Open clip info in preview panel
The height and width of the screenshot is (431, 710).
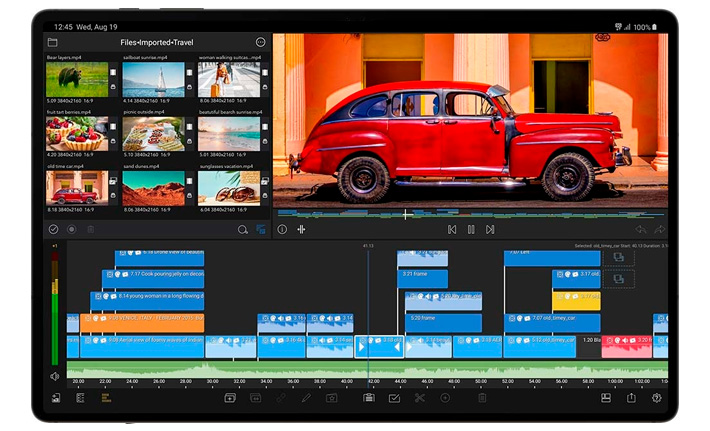coord(282,229)
